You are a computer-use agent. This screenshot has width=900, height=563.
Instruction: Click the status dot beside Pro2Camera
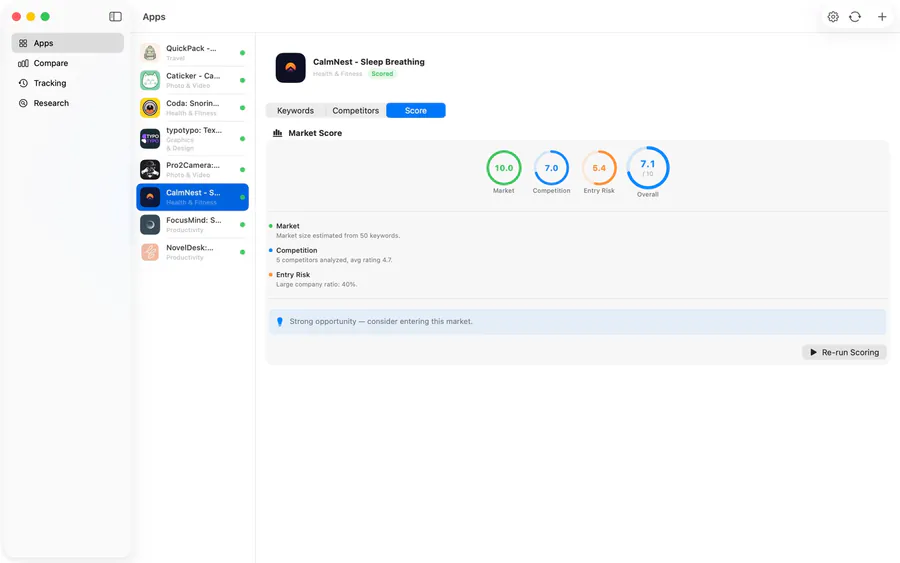pos(242,170)
